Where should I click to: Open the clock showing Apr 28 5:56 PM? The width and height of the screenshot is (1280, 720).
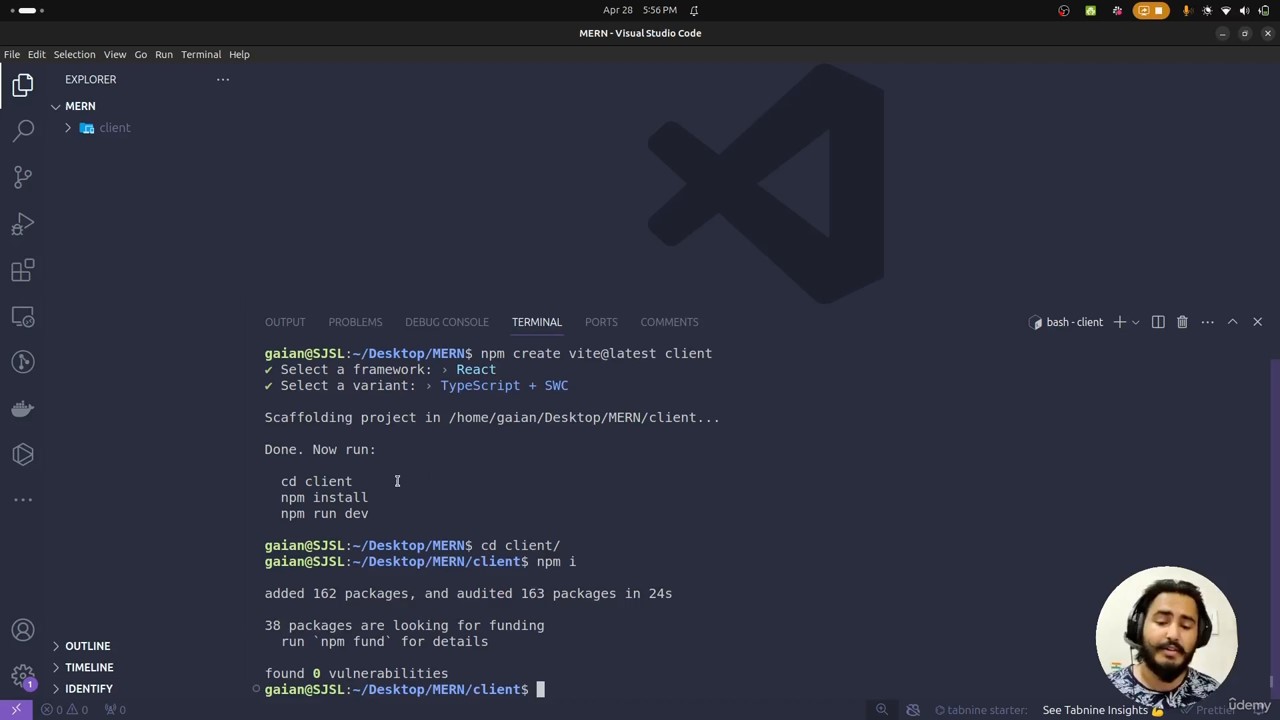(640, 10)
